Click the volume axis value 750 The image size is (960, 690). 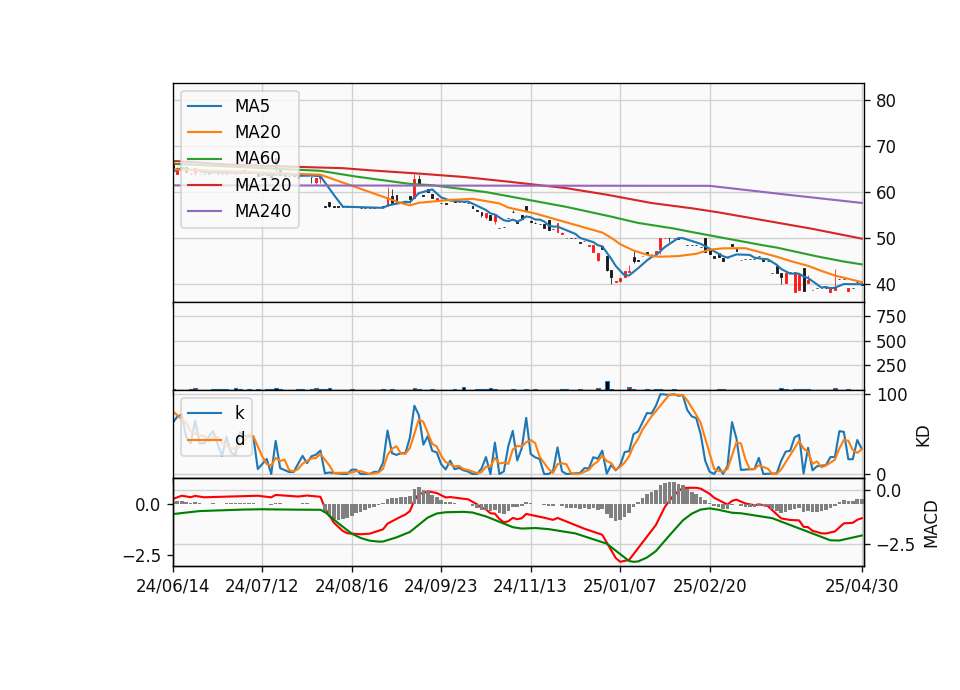[x=891, y=317]
